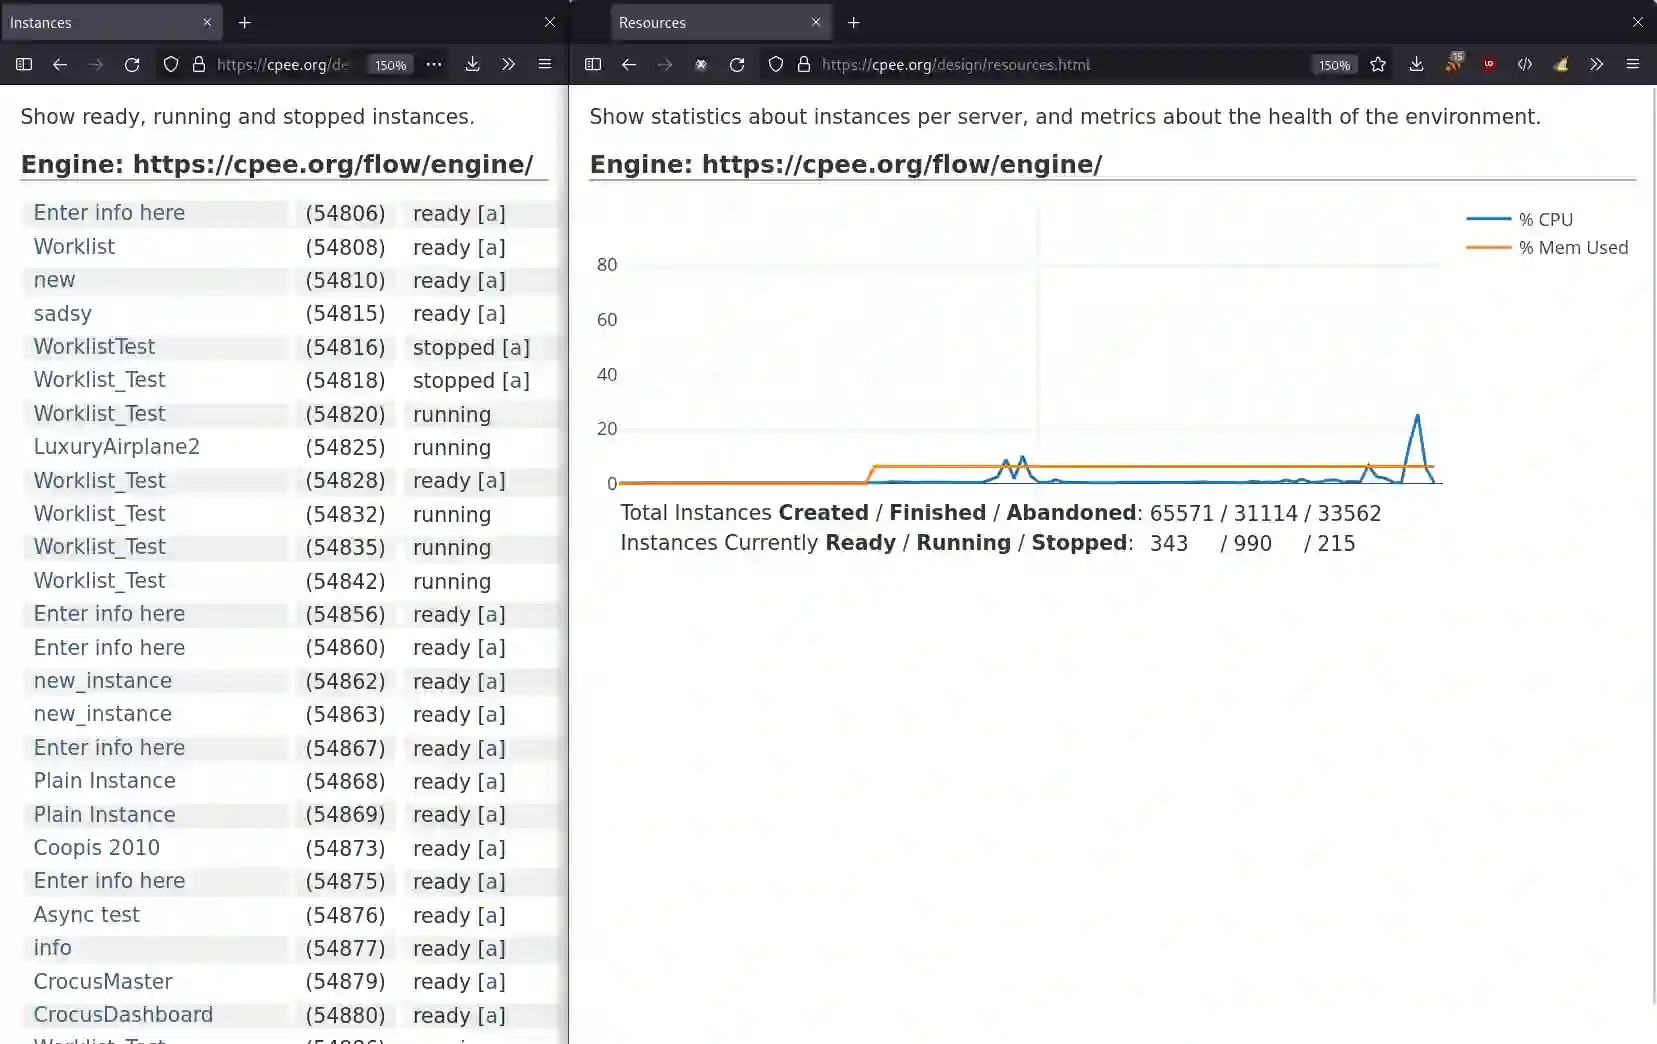Open application menu in Instances window
1657x1044 pixels.
pyautogui.click(x=545, y=64)
